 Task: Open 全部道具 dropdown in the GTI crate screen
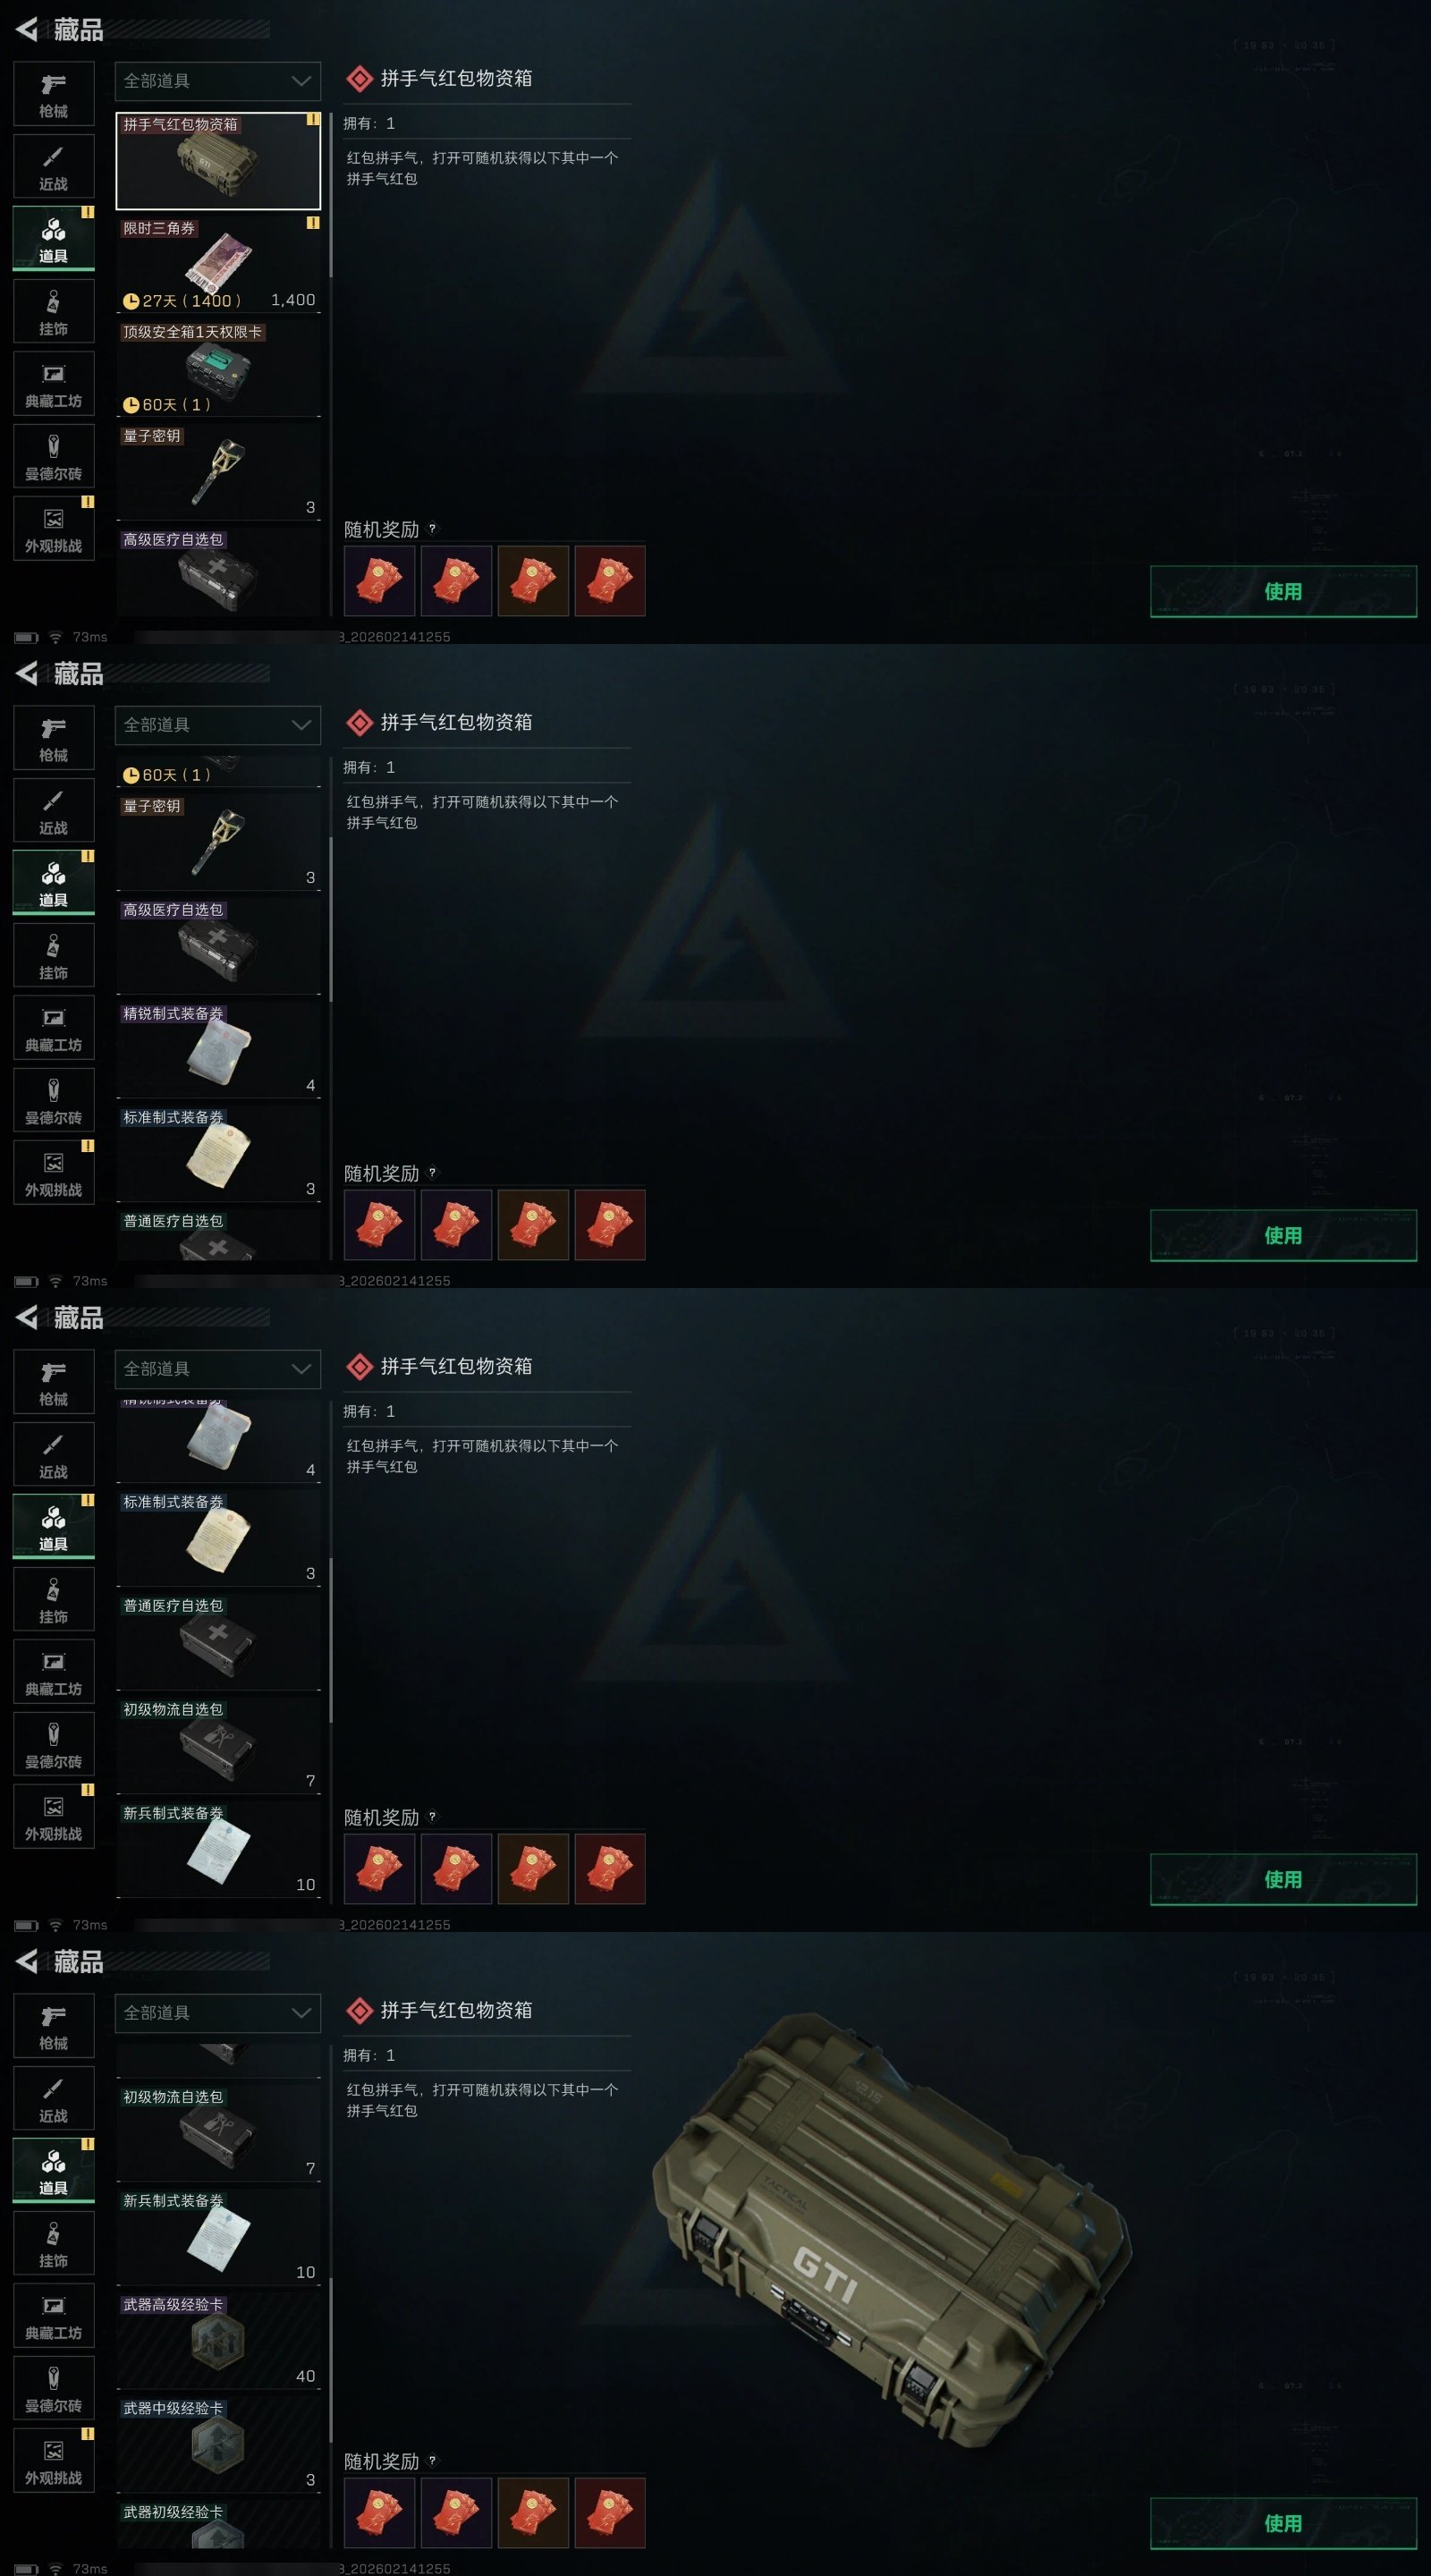coord(218,2013)
